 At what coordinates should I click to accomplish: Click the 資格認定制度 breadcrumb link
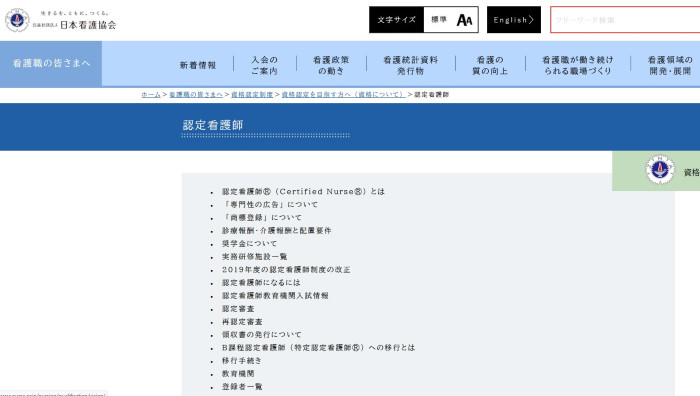(x=252, y=95)
